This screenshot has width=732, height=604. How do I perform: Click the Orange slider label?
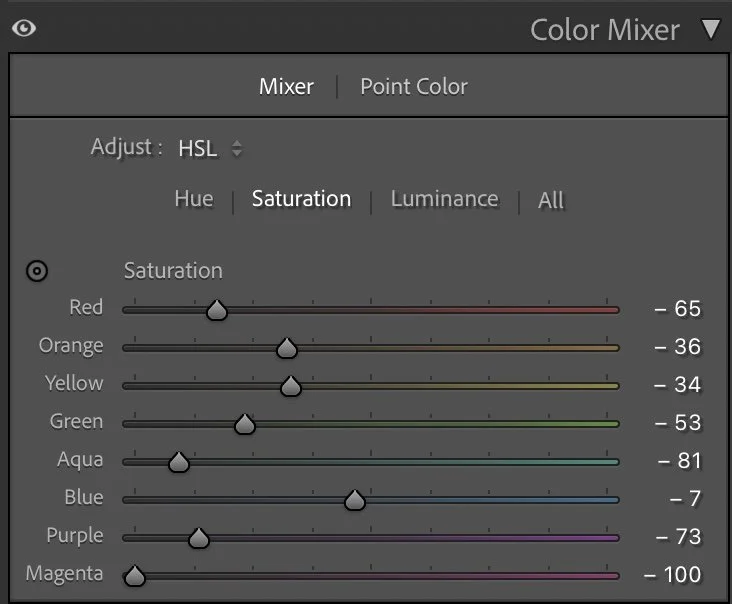71,346
